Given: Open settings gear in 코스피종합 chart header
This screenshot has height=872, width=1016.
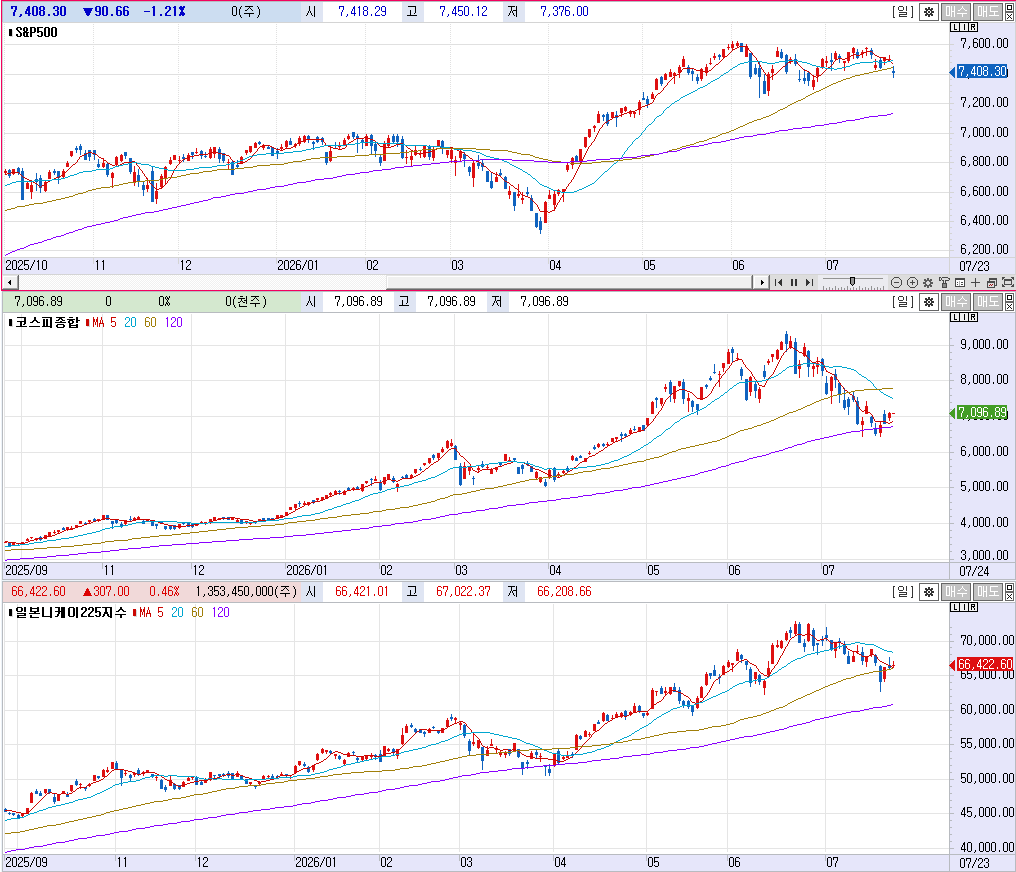Looking at the screenshot, I should point(929,302).
